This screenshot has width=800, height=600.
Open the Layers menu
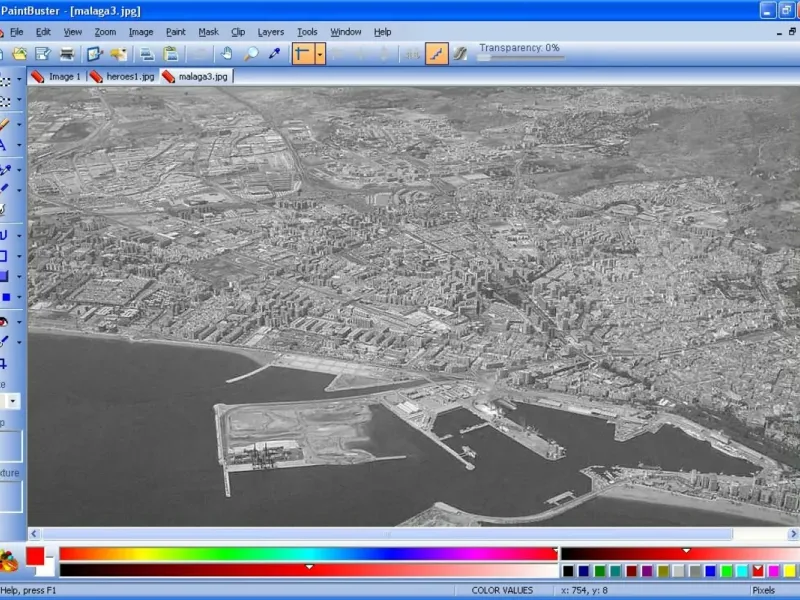[271, 32]
